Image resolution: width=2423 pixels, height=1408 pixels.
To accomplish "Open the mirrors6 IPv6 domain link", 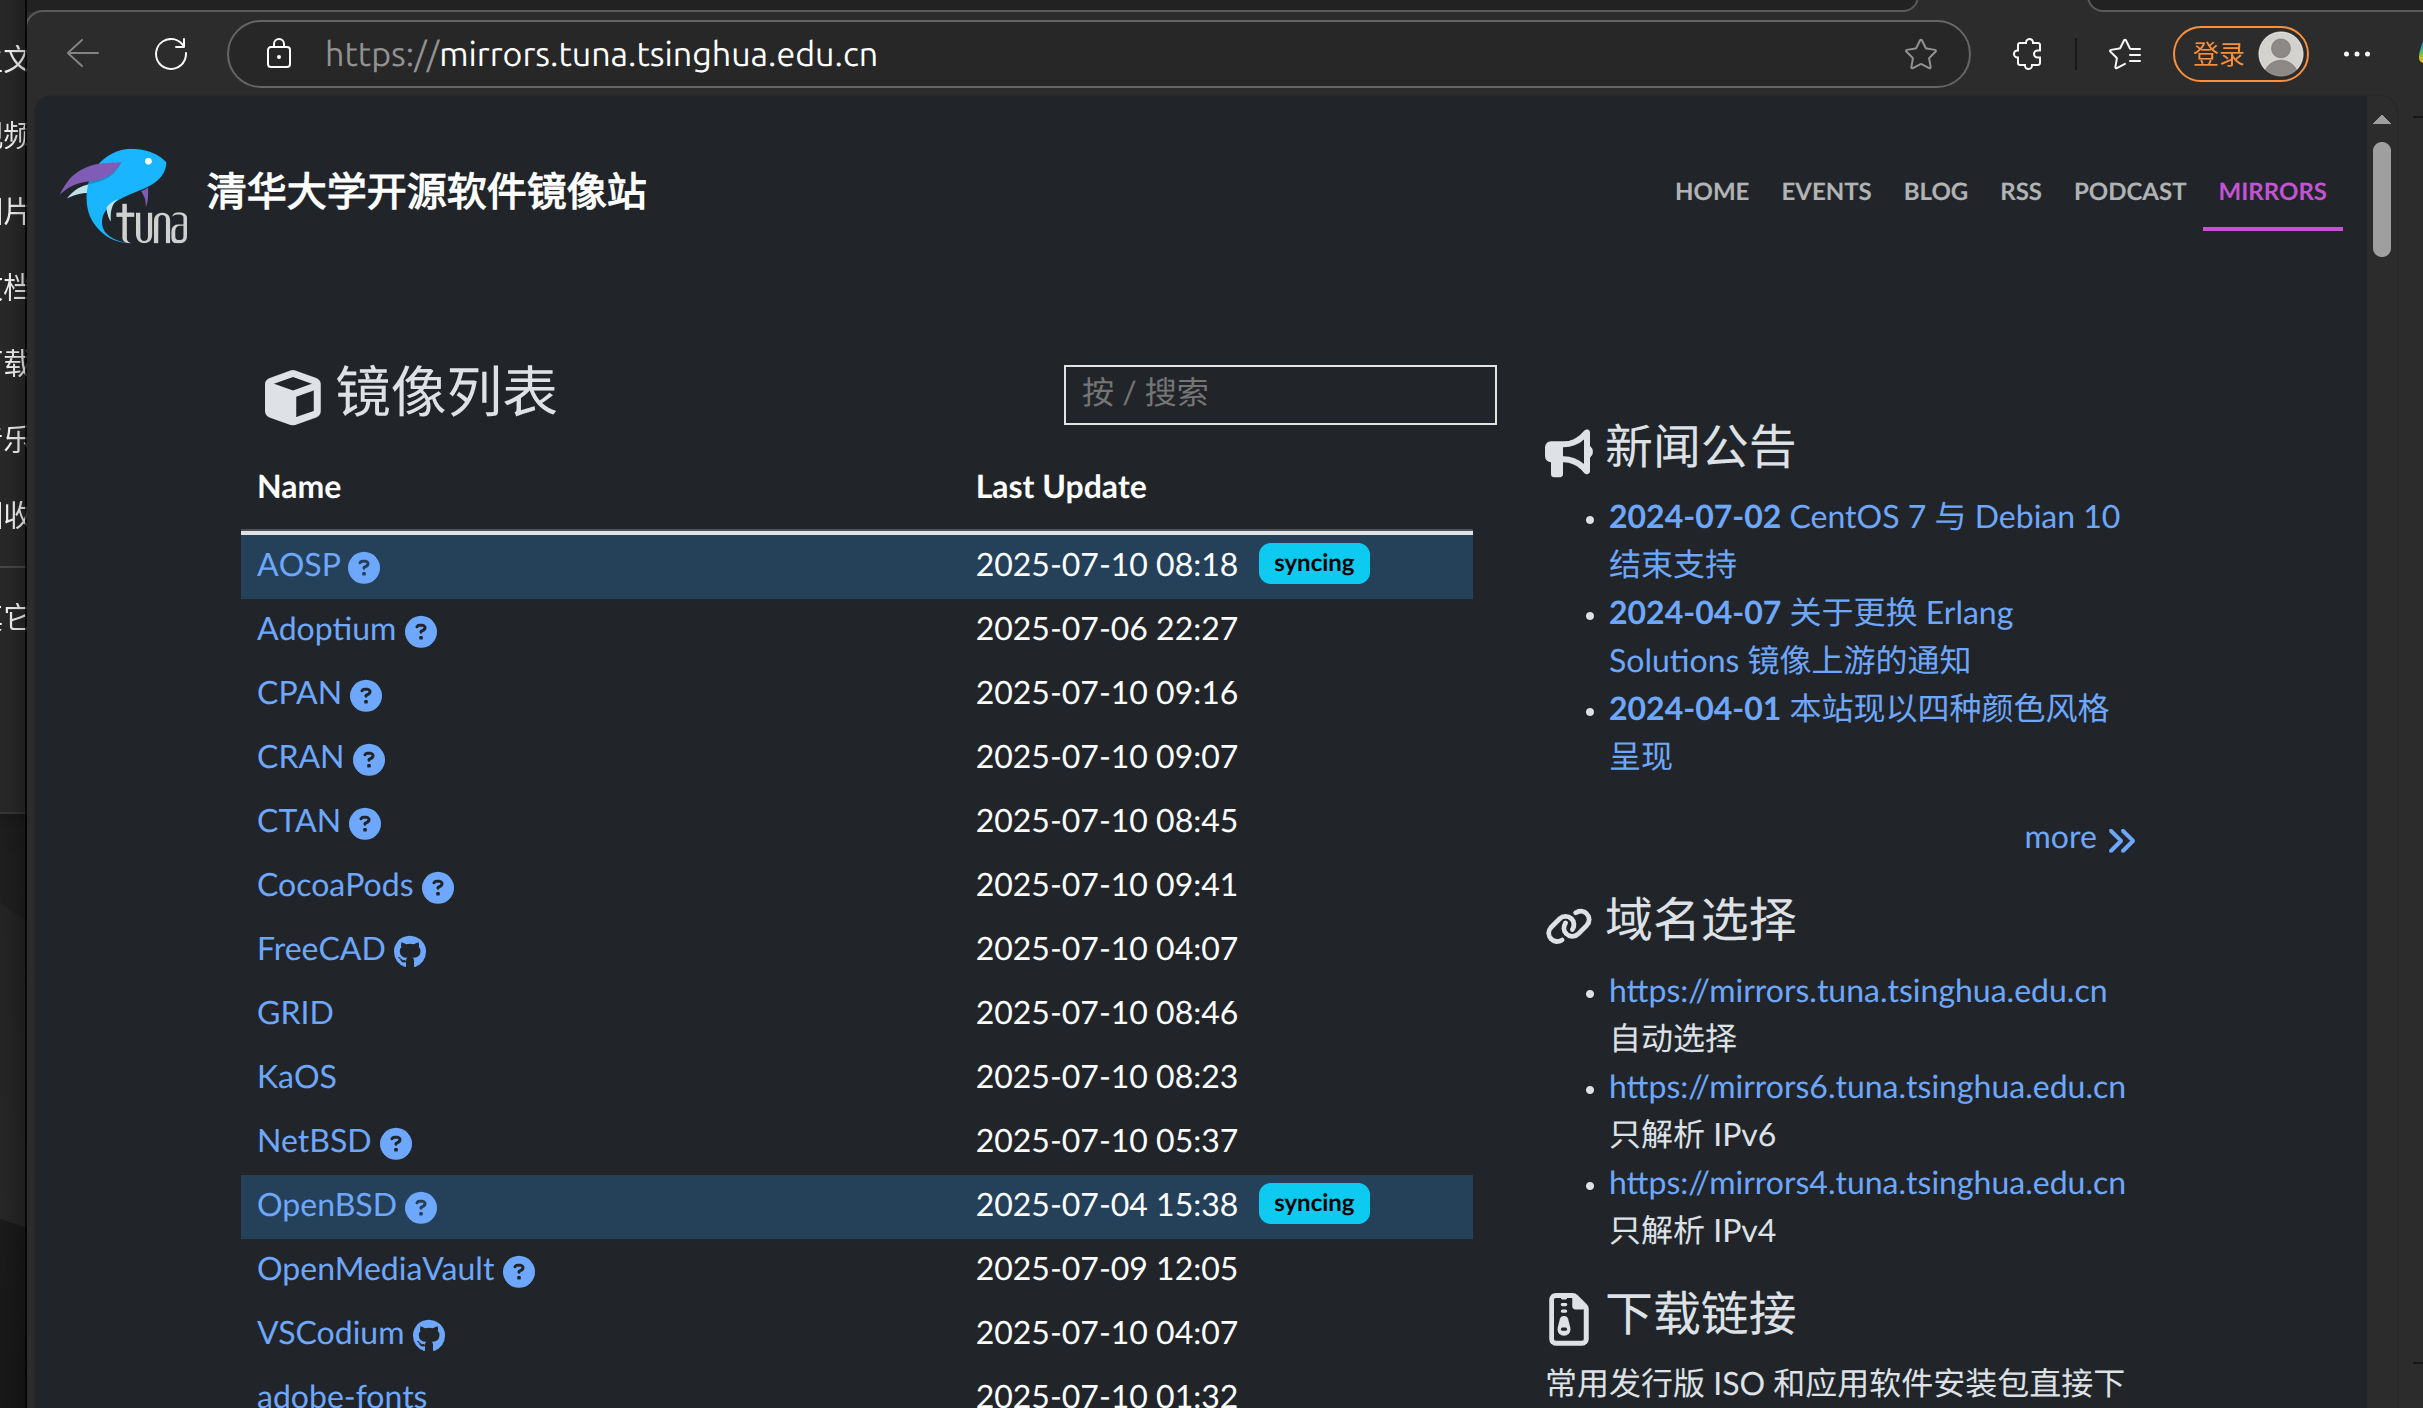I will [1866, 1087].
